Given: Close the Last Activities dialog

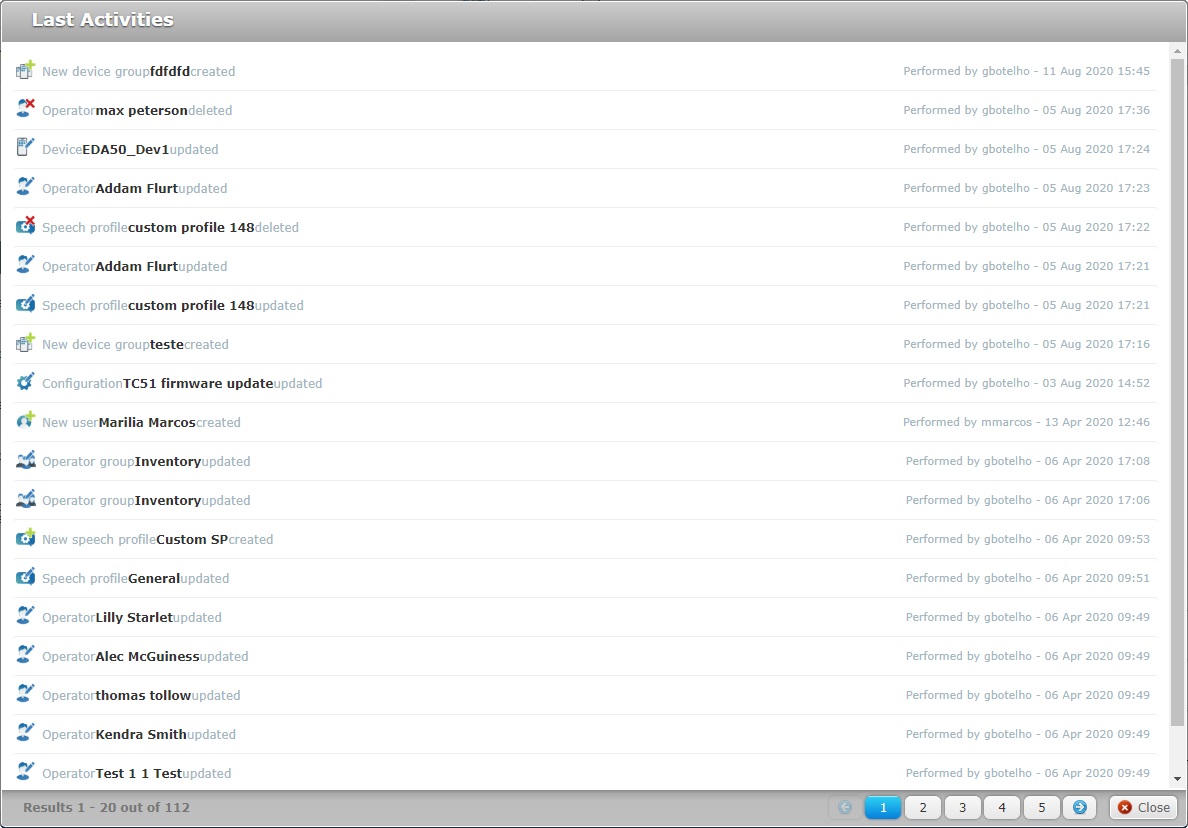Looking at the screenshot, I should coord(1143,807).
